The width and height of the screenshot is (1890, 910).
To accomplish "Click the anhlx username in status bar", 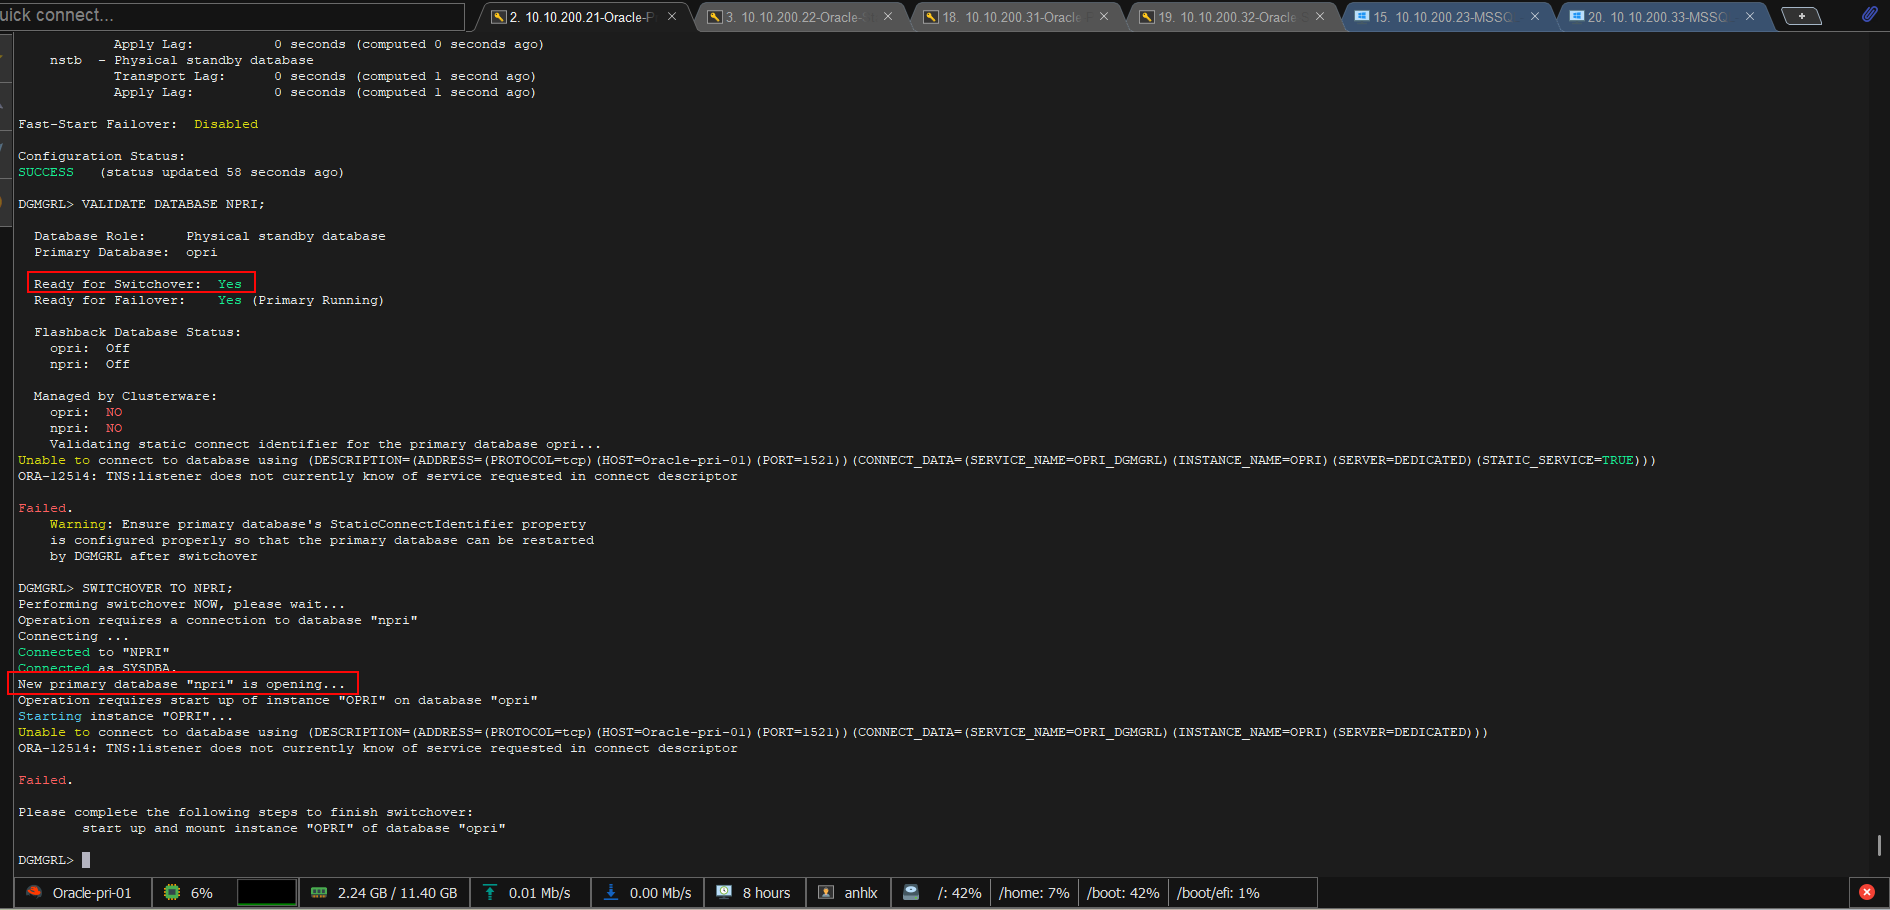I will (861, 893).
